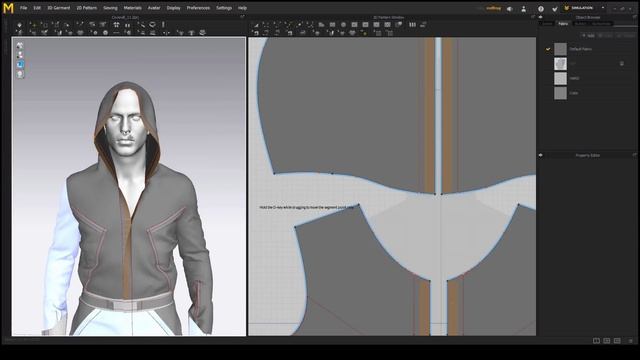This screenshot has width=640, height=360.
Task: Open the 2D Pattern menu
Action: pyautogui.click(x=87, y=8)
